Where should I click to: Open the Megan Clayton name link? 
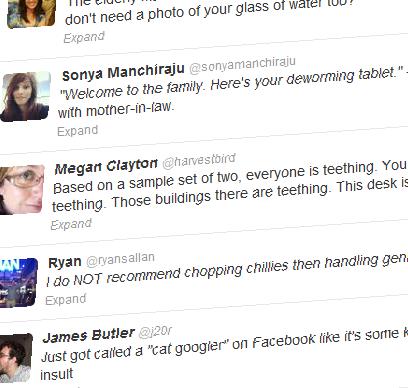[106, 166]
